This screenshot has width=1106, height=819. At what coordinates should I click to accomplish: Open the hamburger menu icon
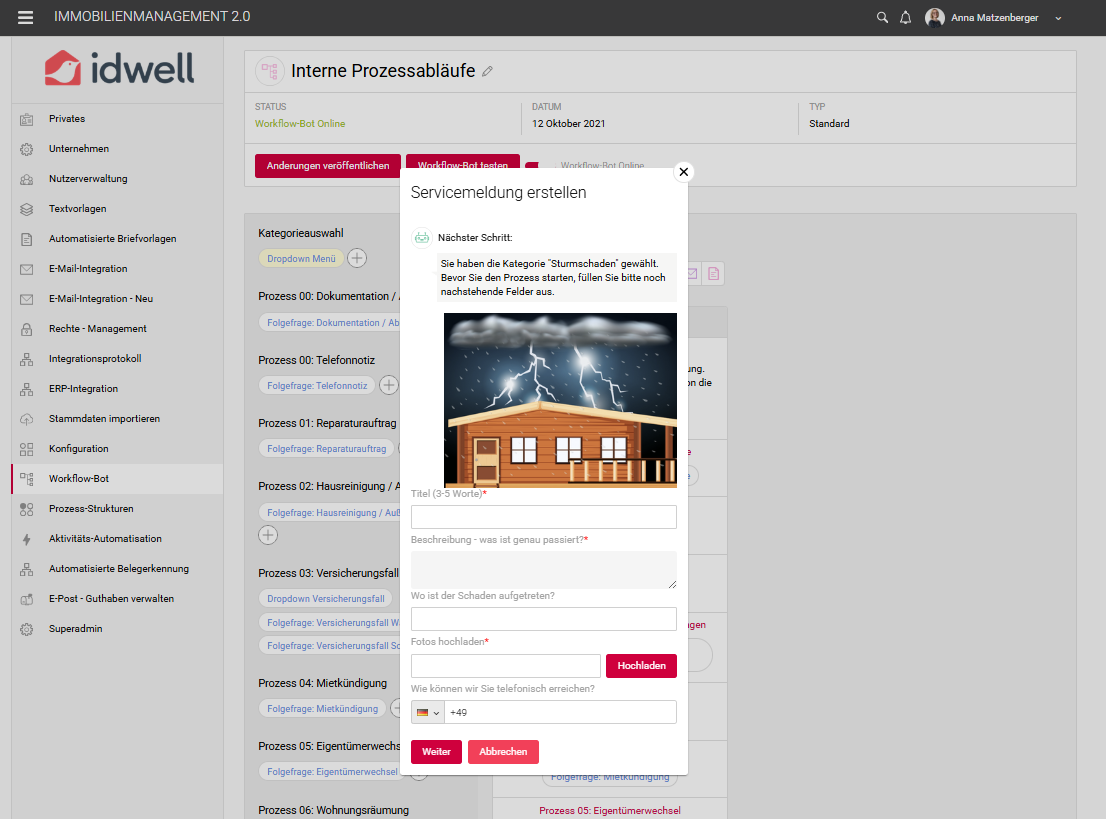(25, 18)
